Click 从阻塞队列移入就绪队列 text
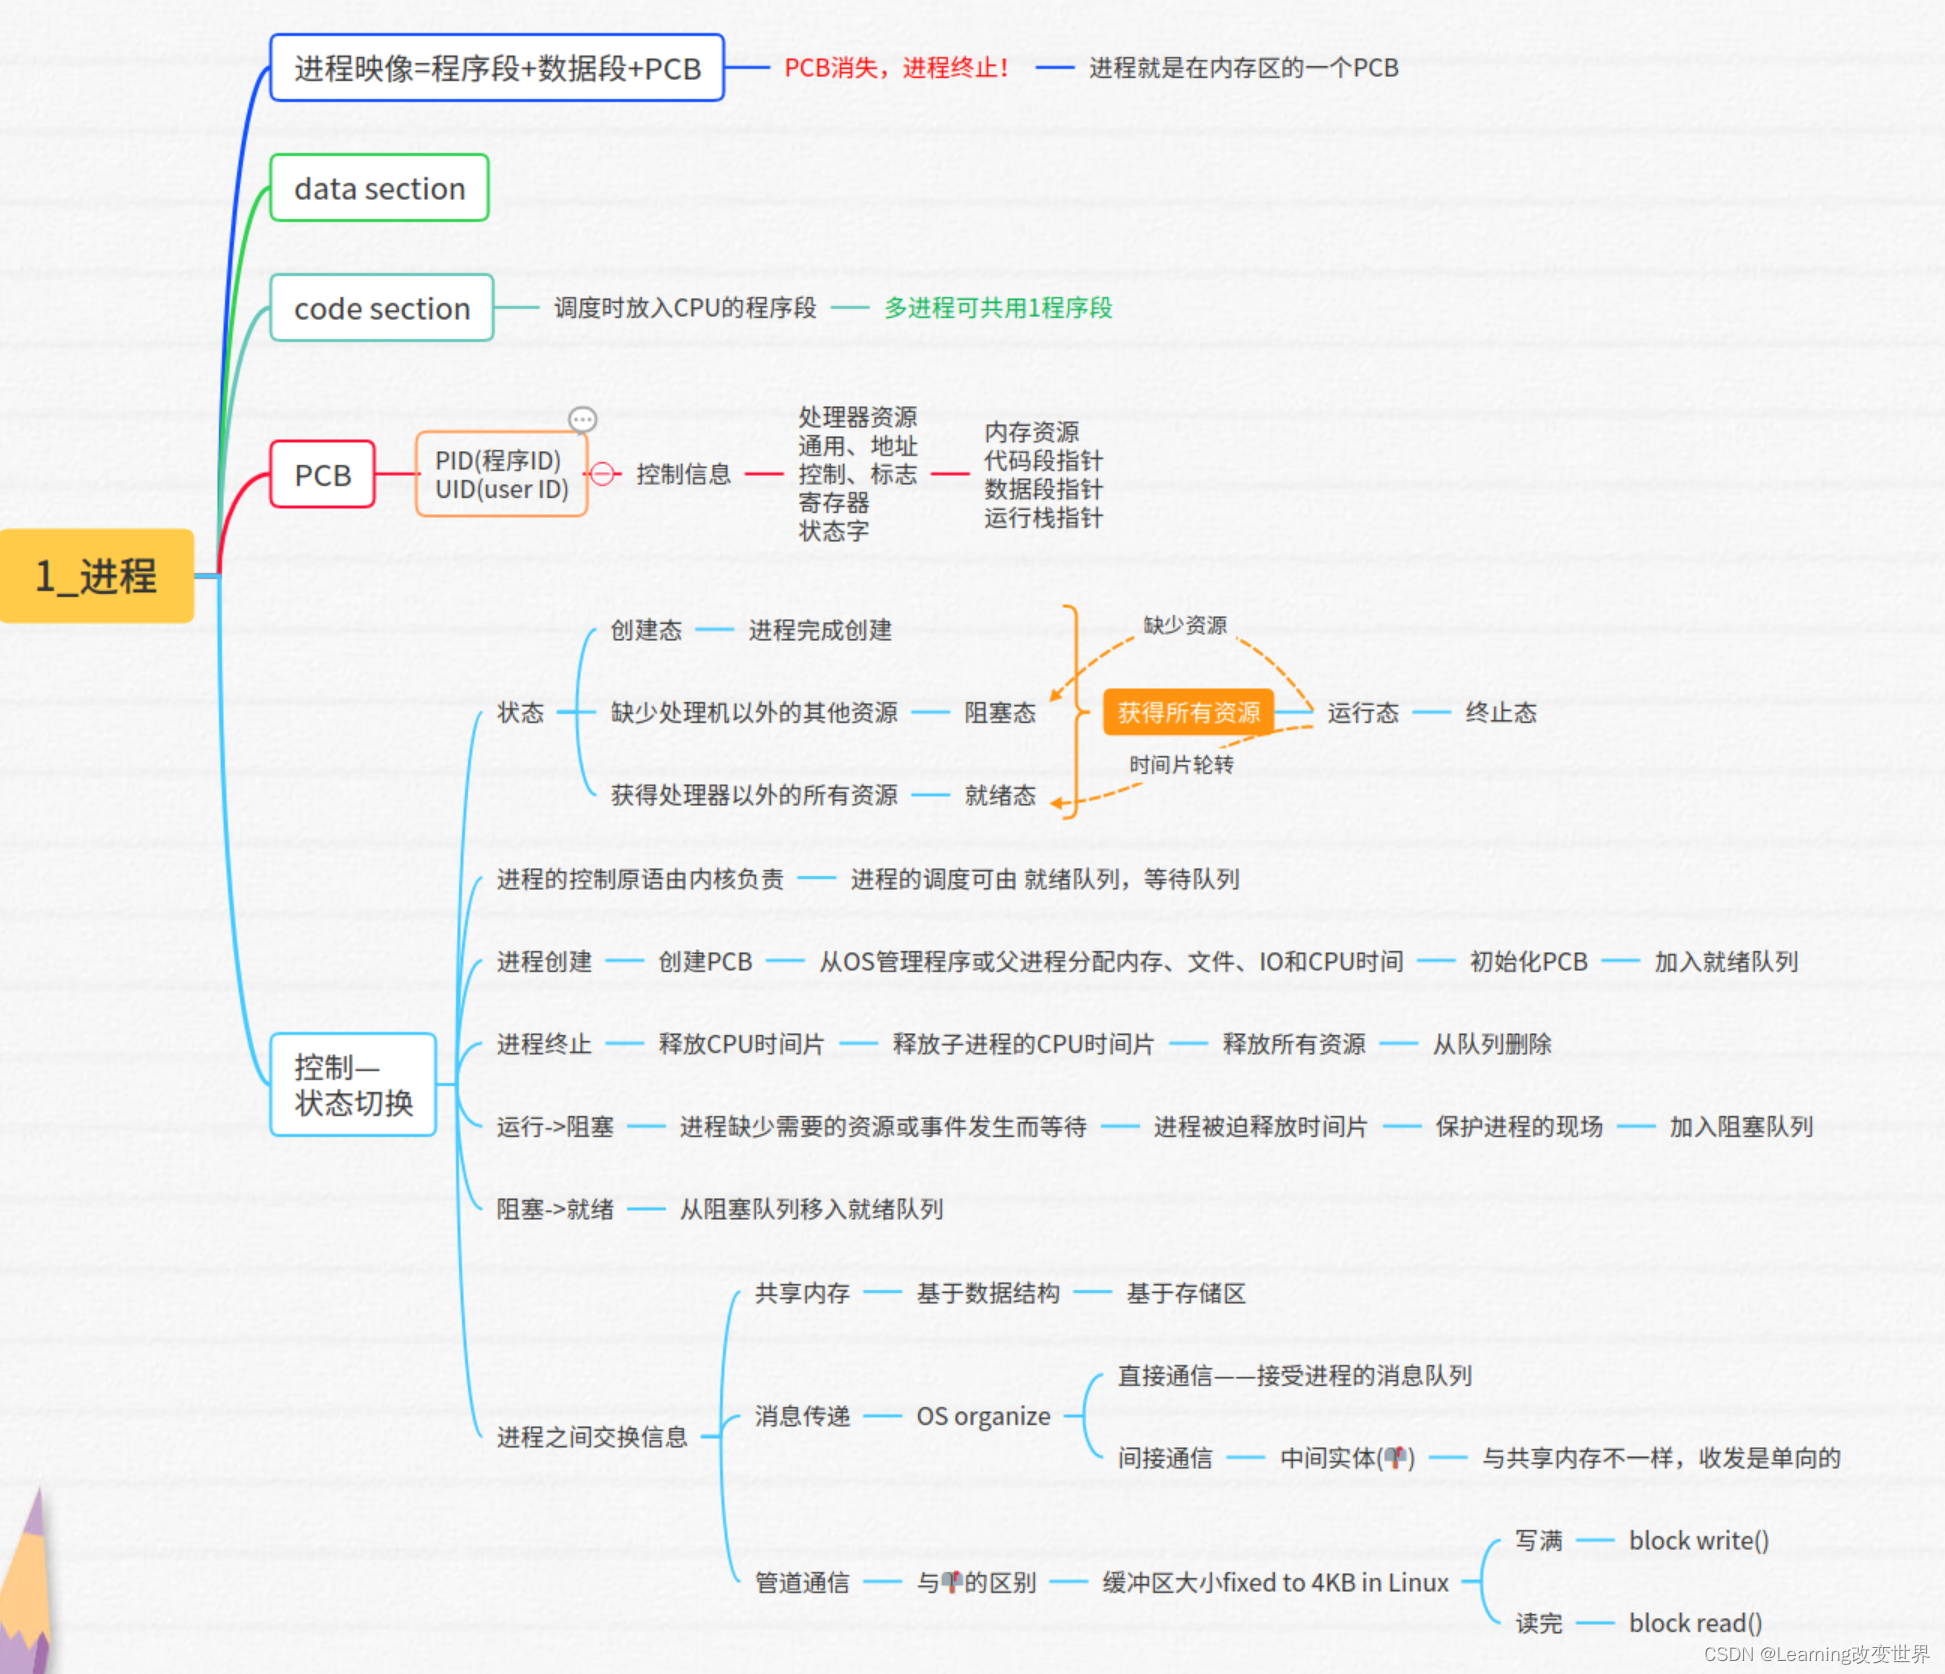 coord(811,1209)
